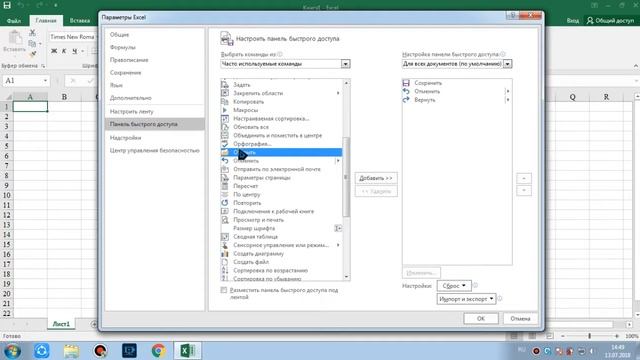The image size is (640, 360).
Task: Select the Язык options category
Action: (x=116, y=85)
